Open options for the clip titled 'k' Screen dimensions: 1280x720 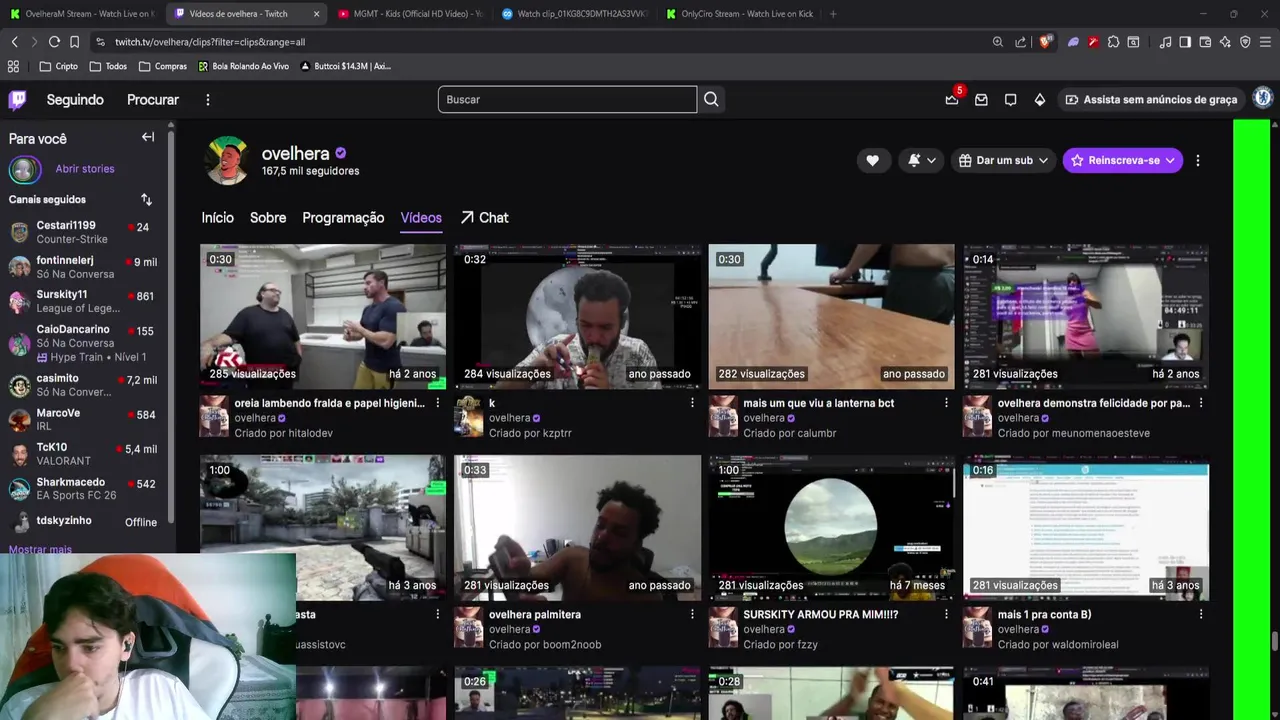[x=692, y=403]
